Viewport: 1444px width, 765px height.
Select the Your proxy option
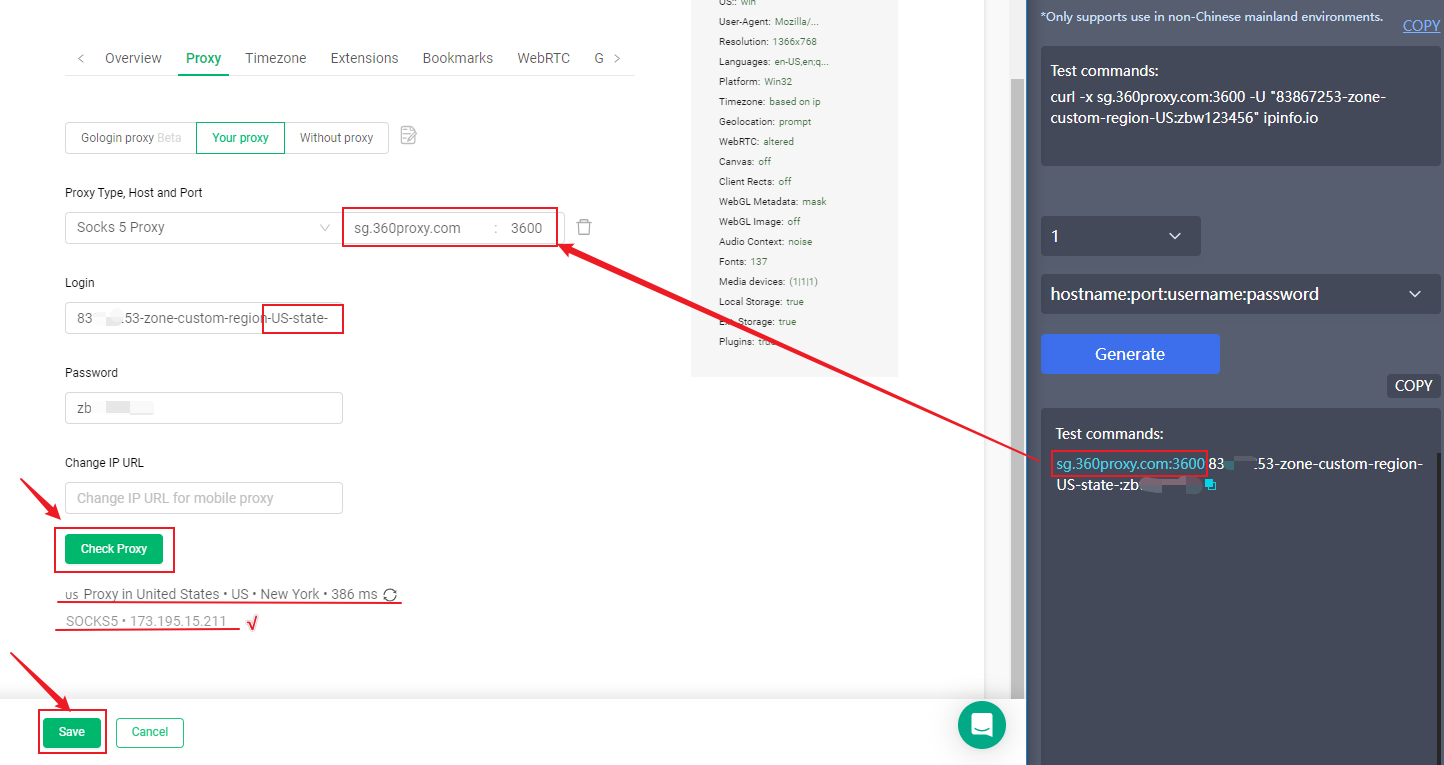(240, 138)
